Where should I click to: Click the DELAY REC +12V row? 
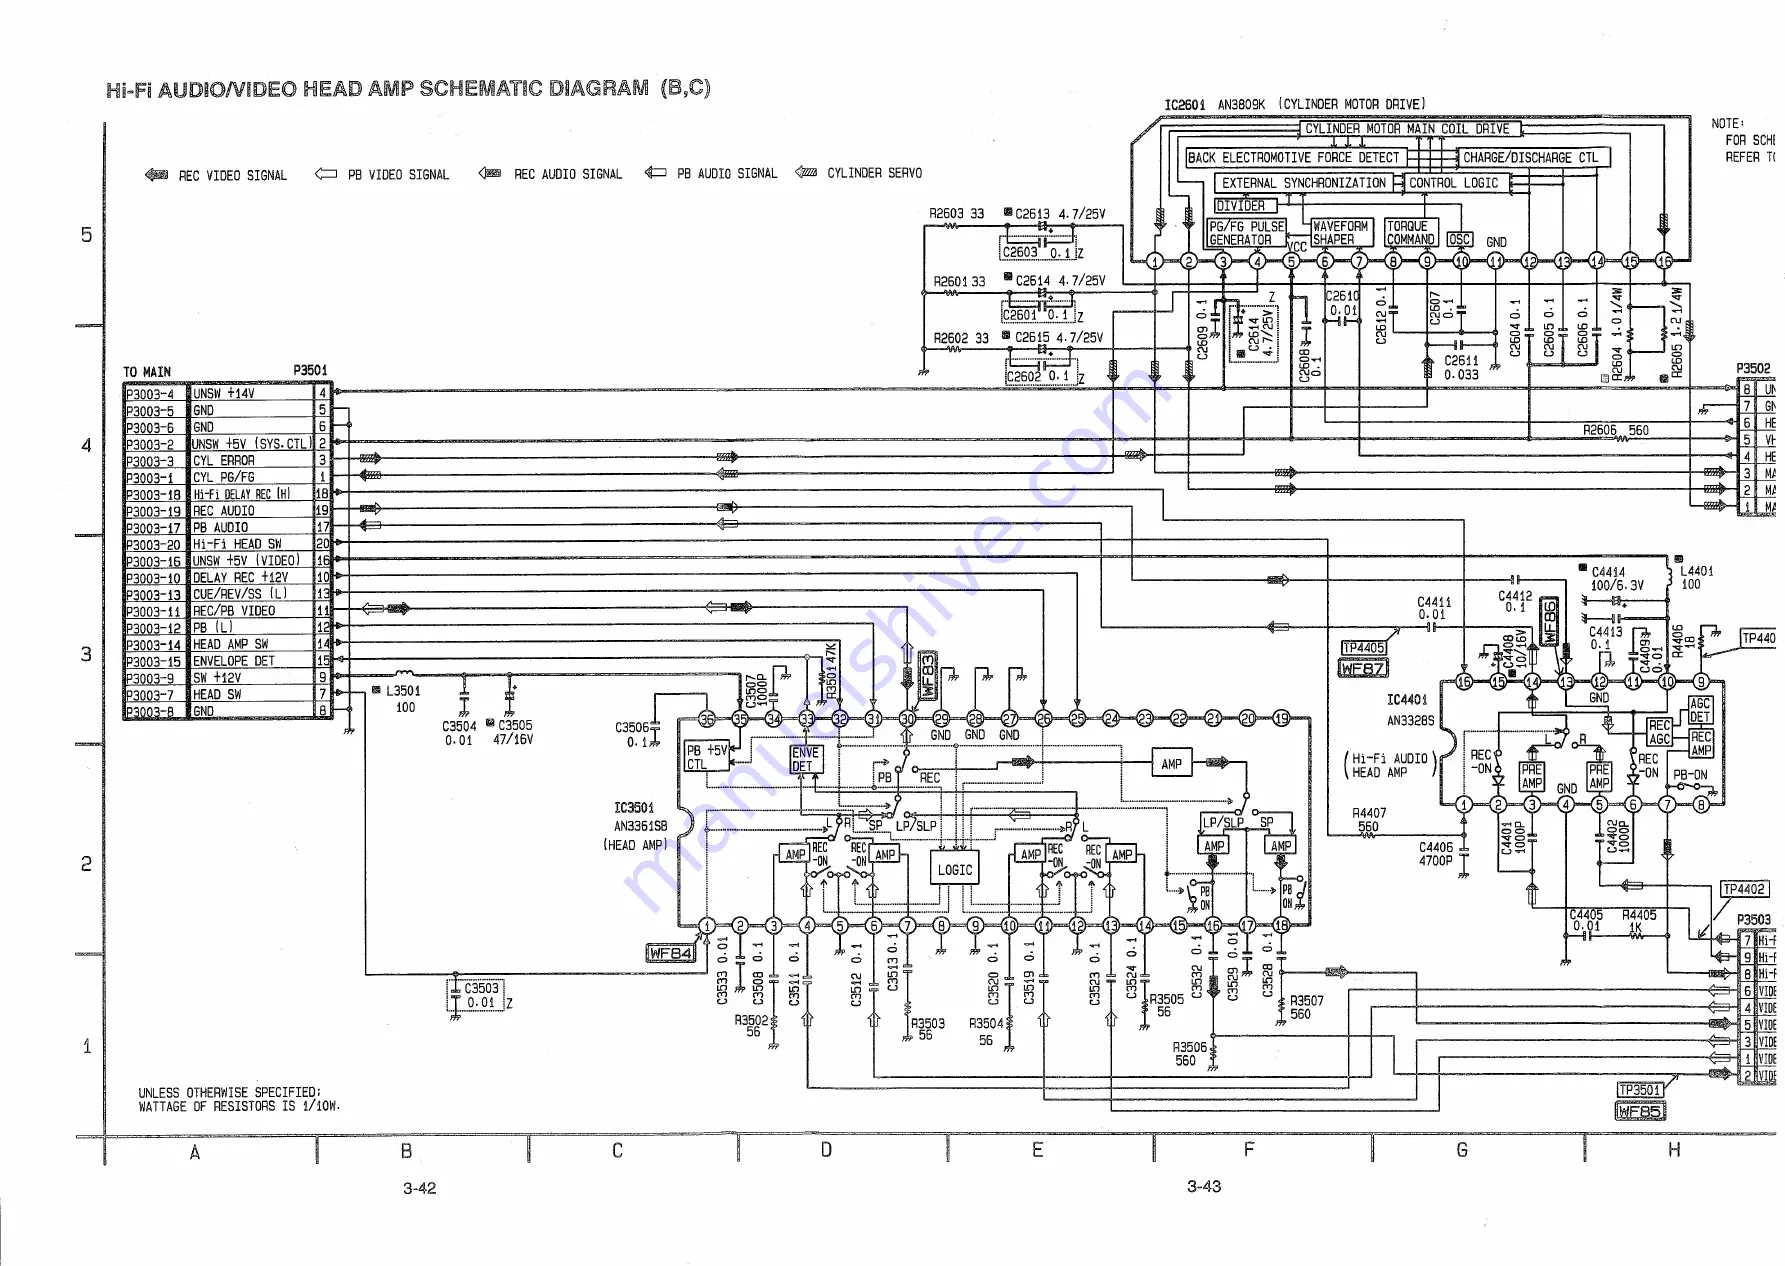tap(227, 578)
